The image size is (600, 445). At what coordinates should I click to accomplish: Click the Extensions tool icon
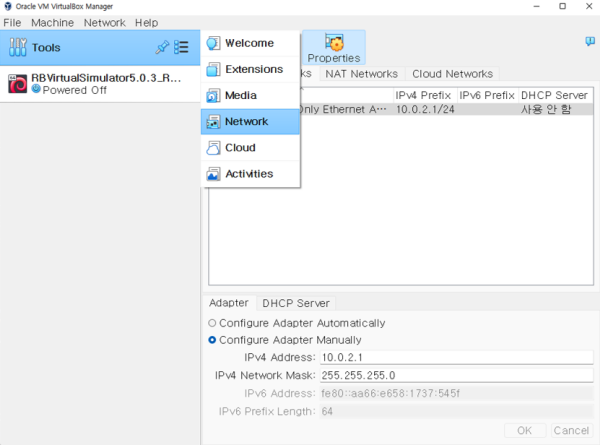tap(213, 69)
